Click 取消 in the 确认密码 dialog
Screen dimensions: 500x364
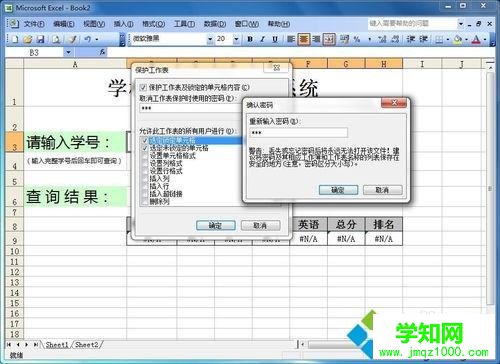382,190
